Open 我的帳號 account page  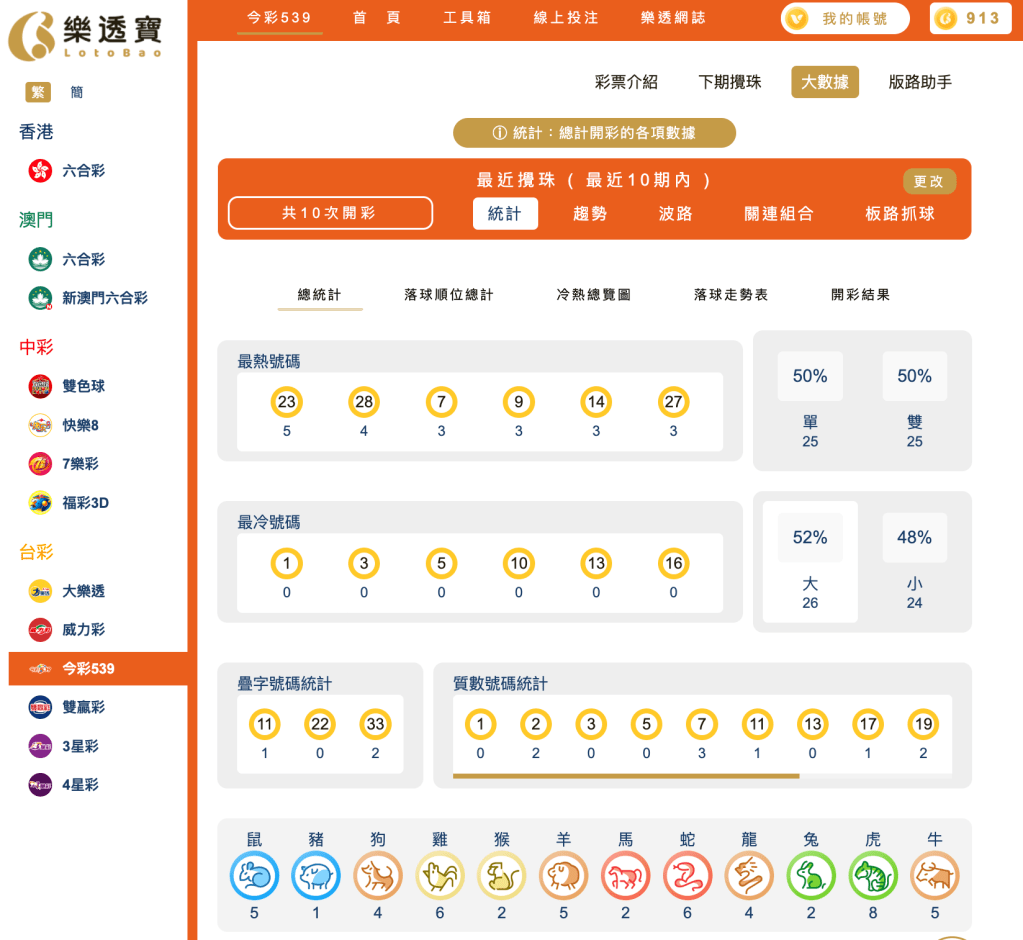[843, 18]
